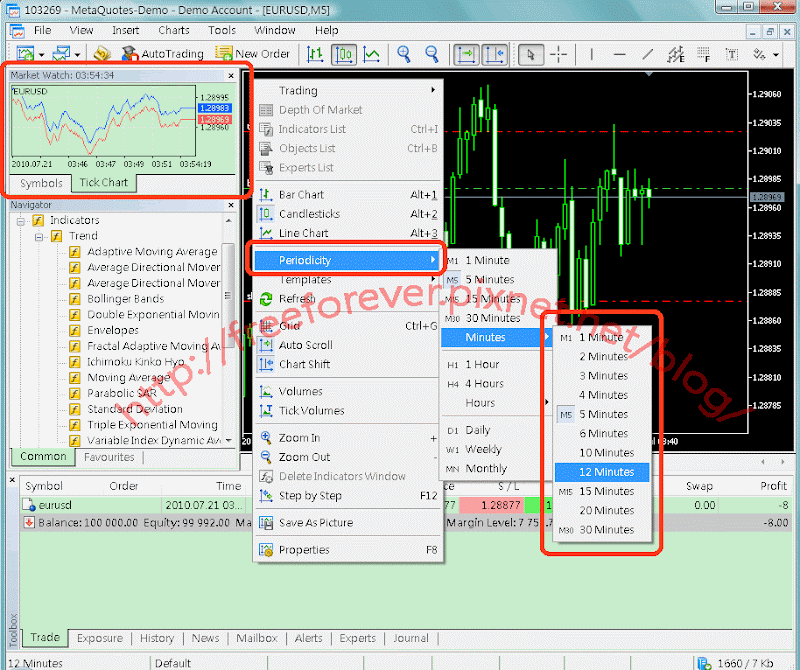Select the crosshair tool

[559, 54]
